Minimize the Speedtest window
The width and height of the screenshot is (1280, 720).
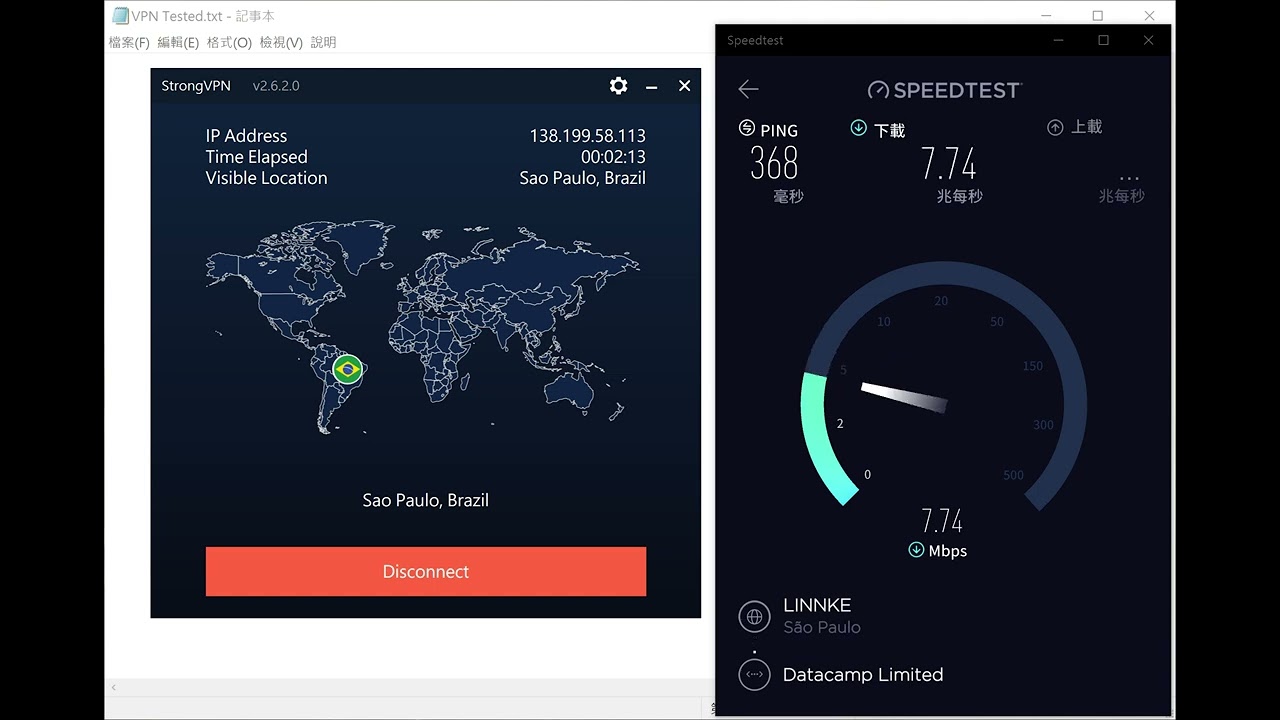coord(1059,40)
